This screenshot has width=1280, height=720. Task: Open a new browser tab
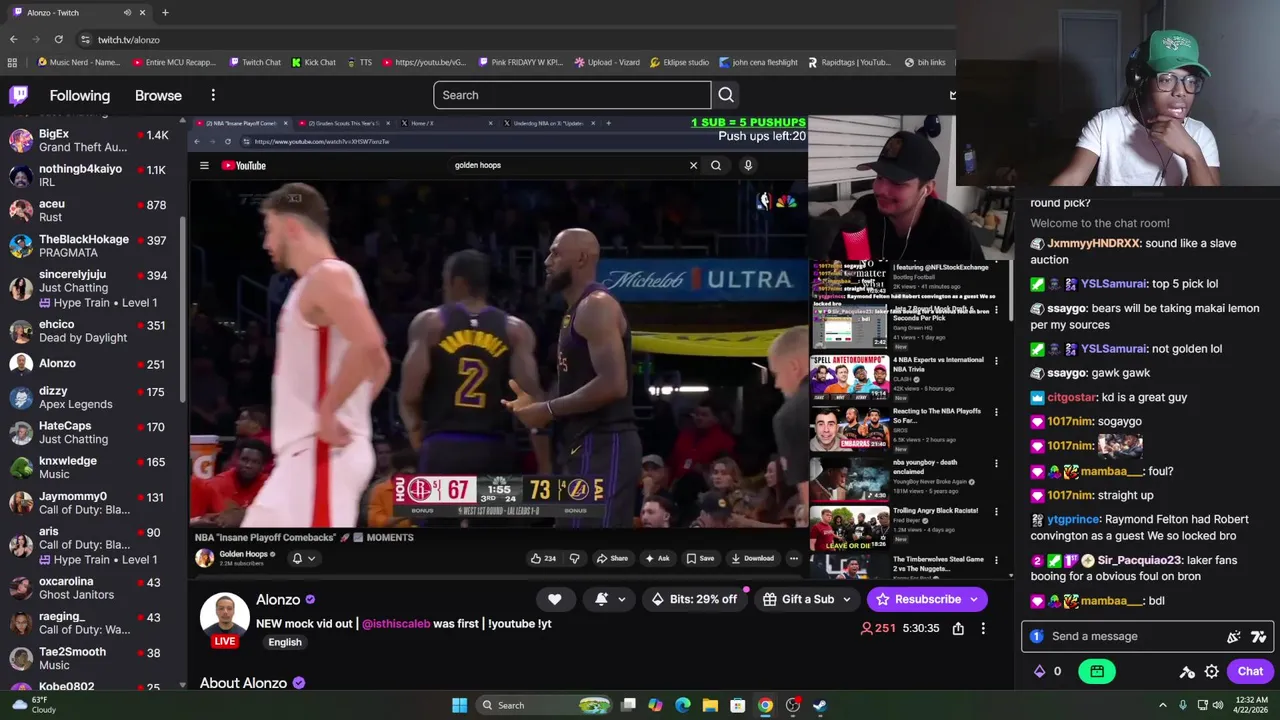tap(165, 13)
